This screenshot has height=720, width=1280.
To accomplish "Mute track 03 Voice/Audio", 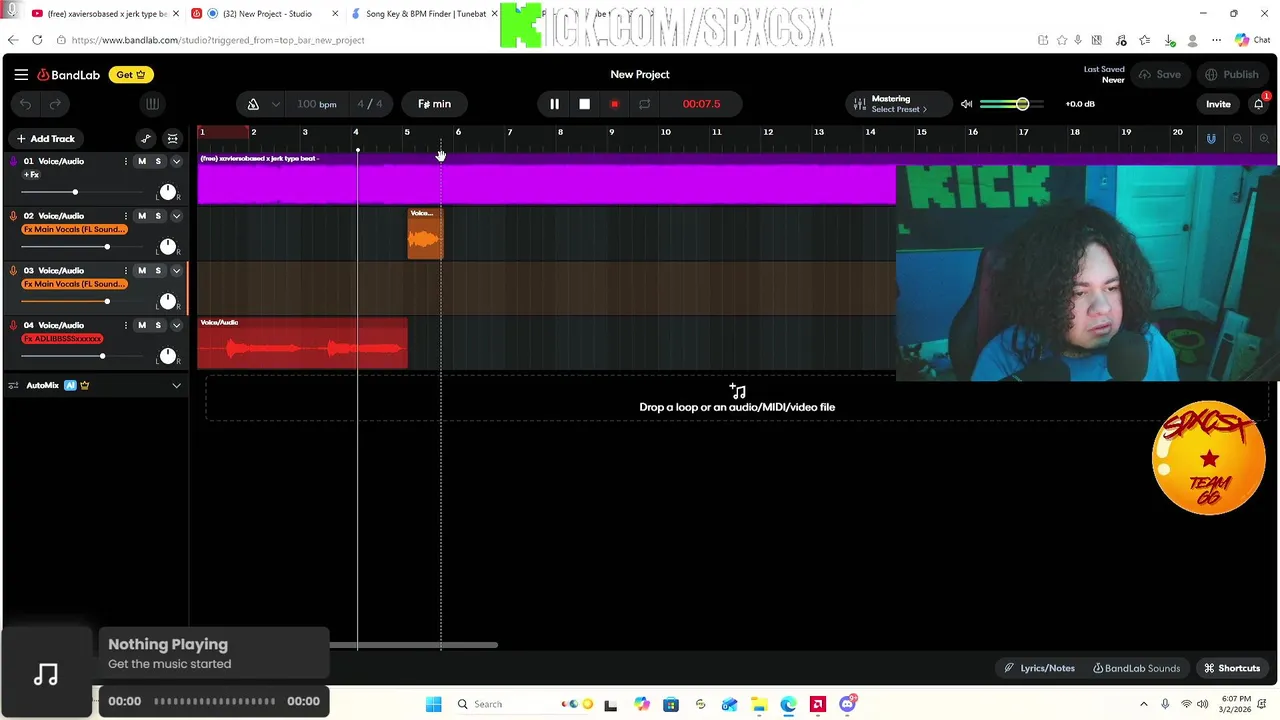I will (x=142, y=271).
